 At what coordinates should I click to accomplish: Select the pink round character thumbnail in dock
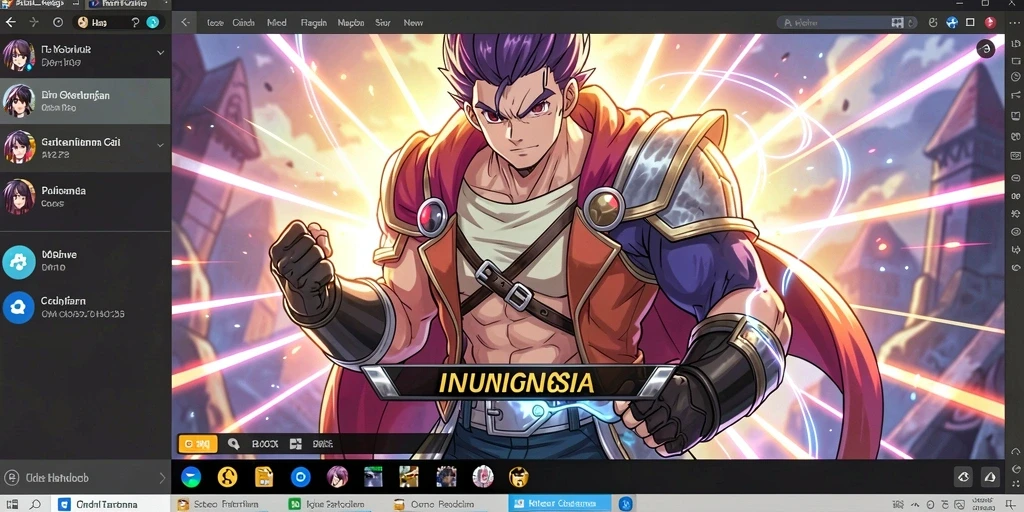[483, 477]
